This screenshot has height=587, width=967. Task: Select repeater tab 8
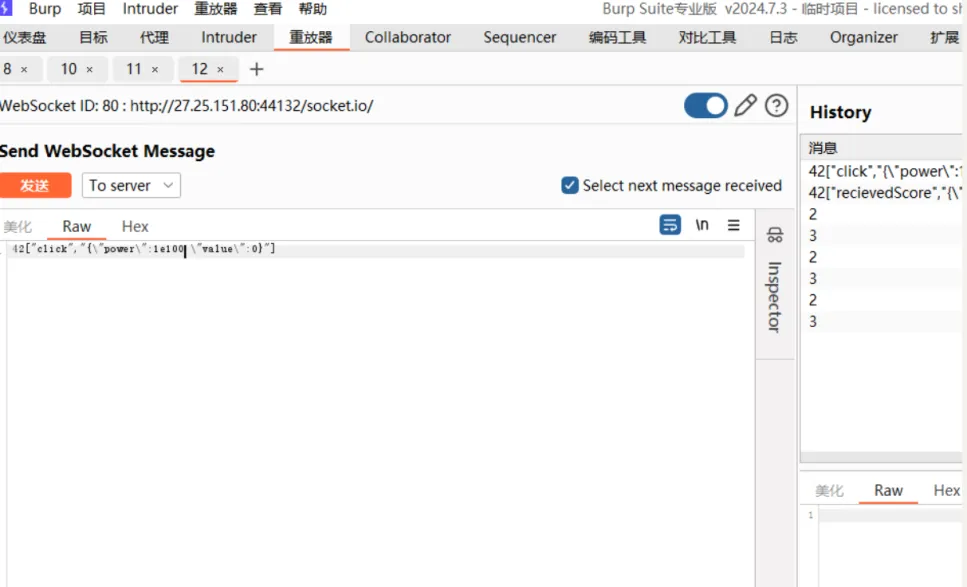coord(7,69)
